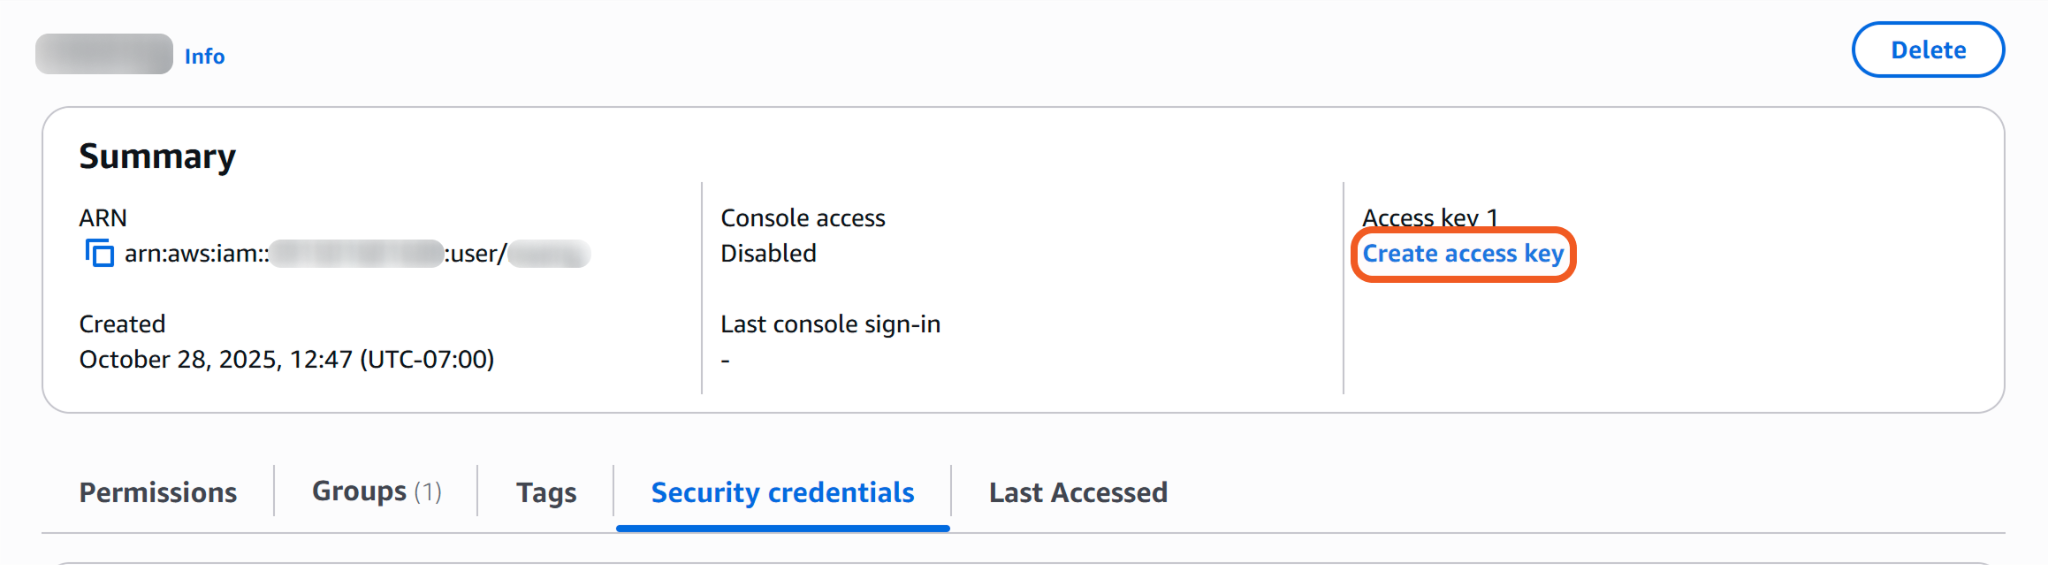Click the Console access label

click(802, 218)
